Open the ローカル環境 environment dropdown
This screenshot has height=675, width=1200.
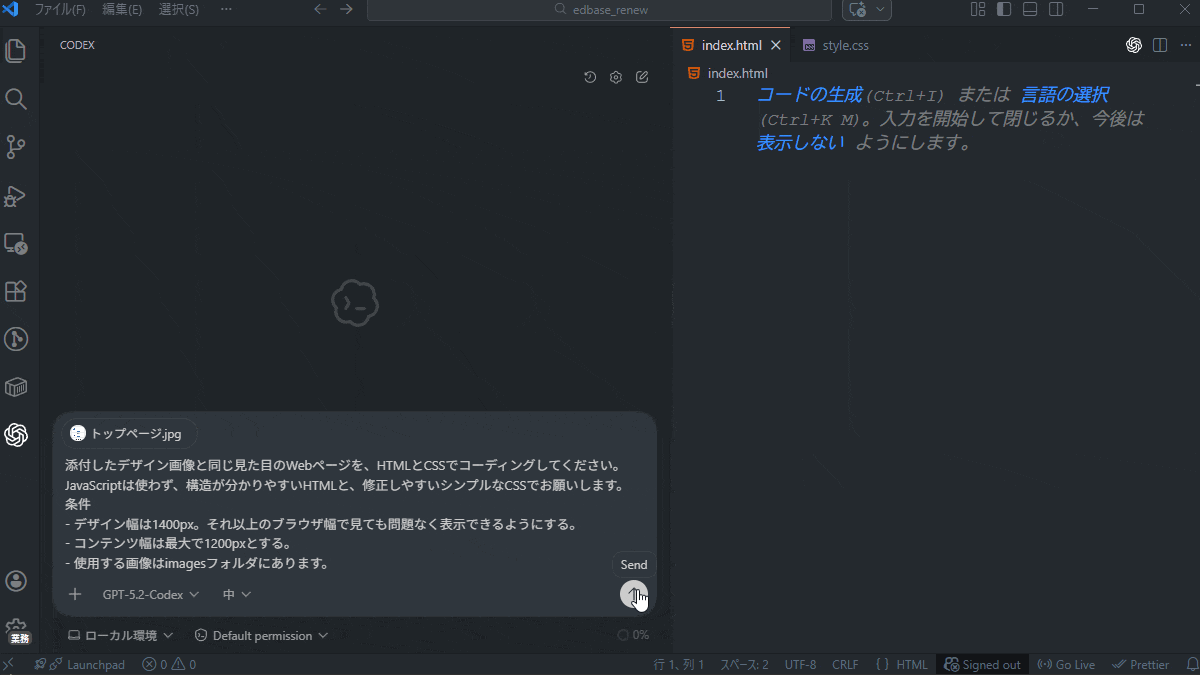120,634
